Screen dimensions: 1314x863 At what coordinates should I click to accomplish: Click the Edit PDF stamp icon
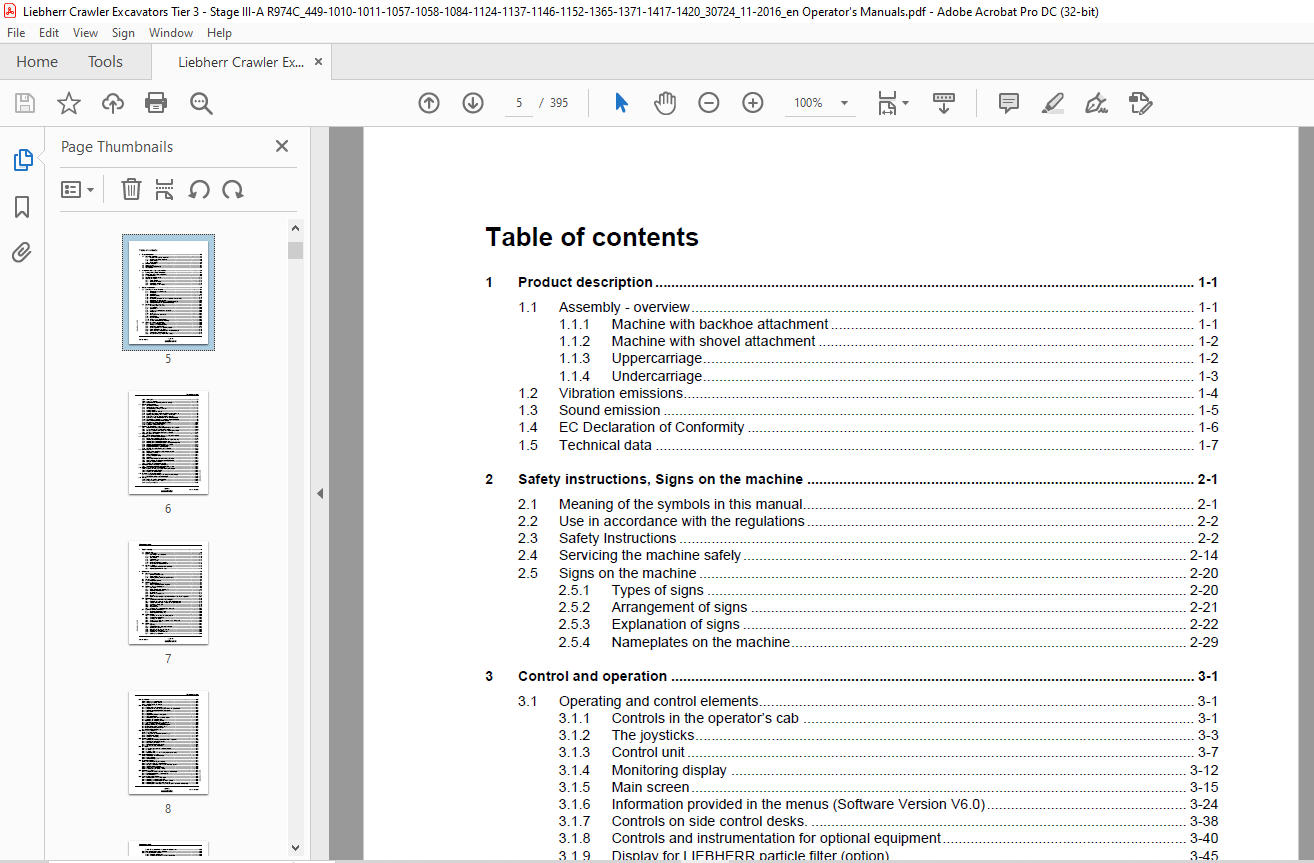(1140, 103)
